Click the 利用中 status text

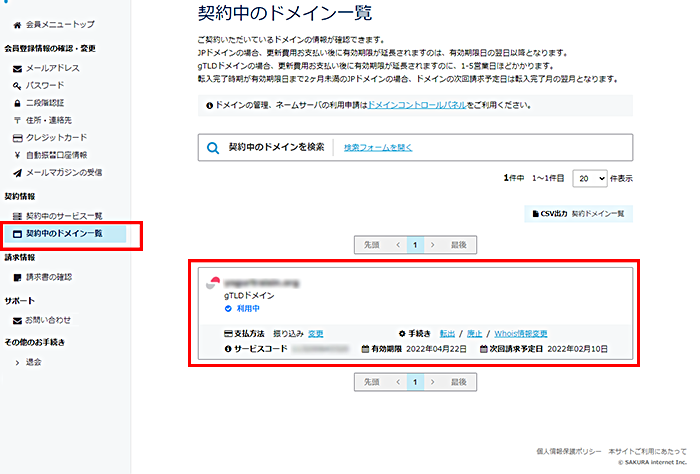coord(248,308)
